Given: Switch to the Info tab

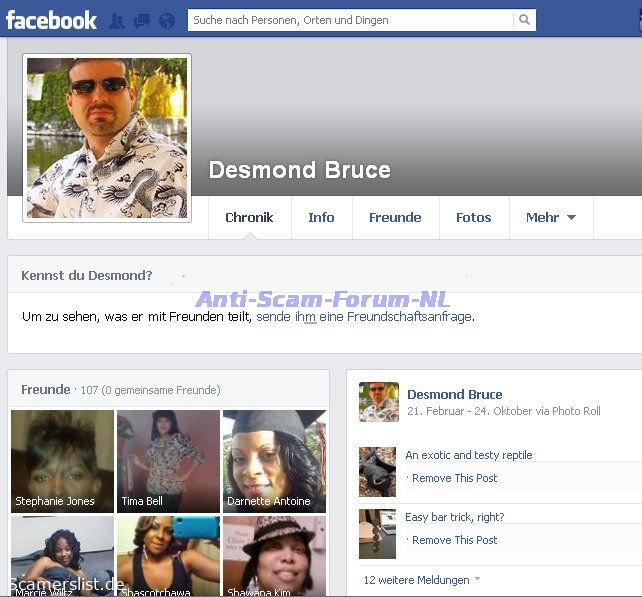Looking at the screenshot, I should tap(321, 217).
